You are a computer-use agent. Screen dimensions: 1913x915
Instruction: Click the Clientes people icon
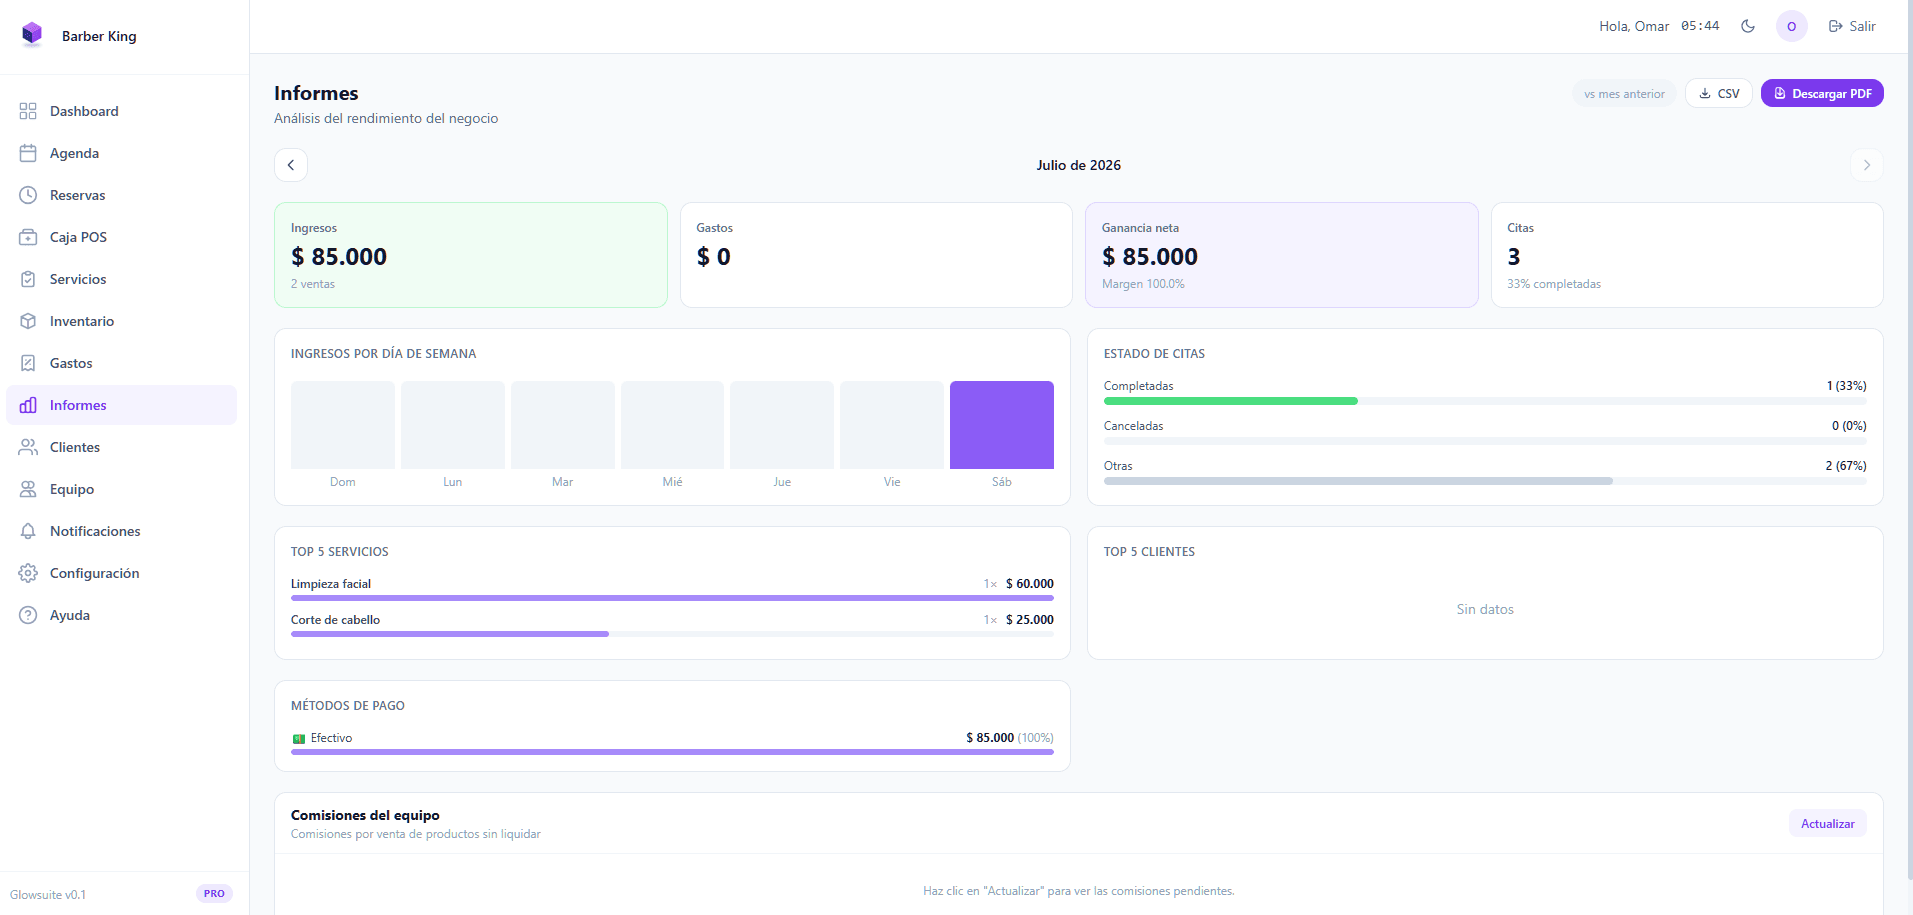click(x=28, y=447)
